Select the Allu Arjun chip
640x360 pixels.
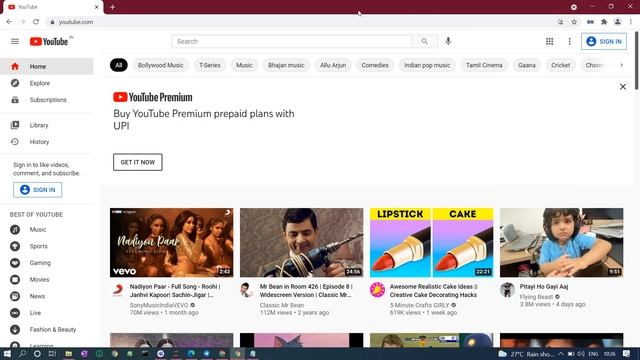coord(333,65)
